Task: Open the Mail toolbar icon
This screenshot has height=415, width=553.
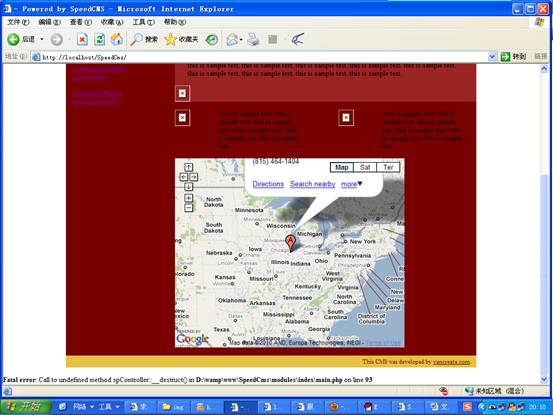Action: point(232,39)
